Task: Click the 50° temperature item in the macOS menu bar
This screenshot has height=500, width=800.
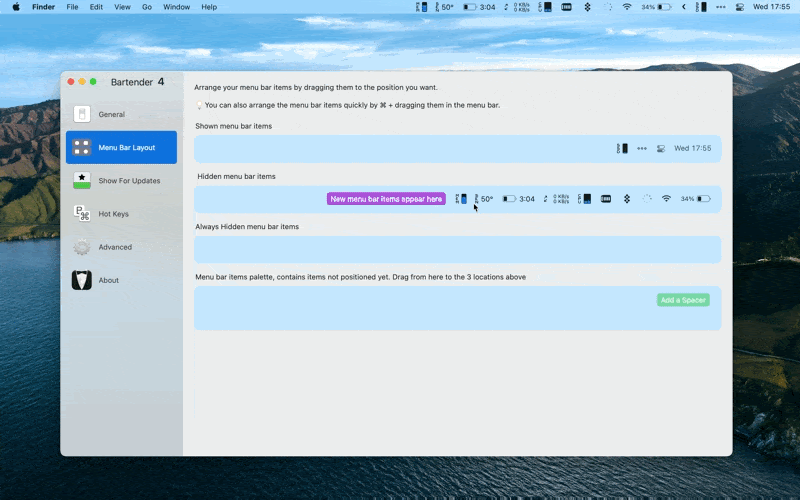Action: point(444,7)
